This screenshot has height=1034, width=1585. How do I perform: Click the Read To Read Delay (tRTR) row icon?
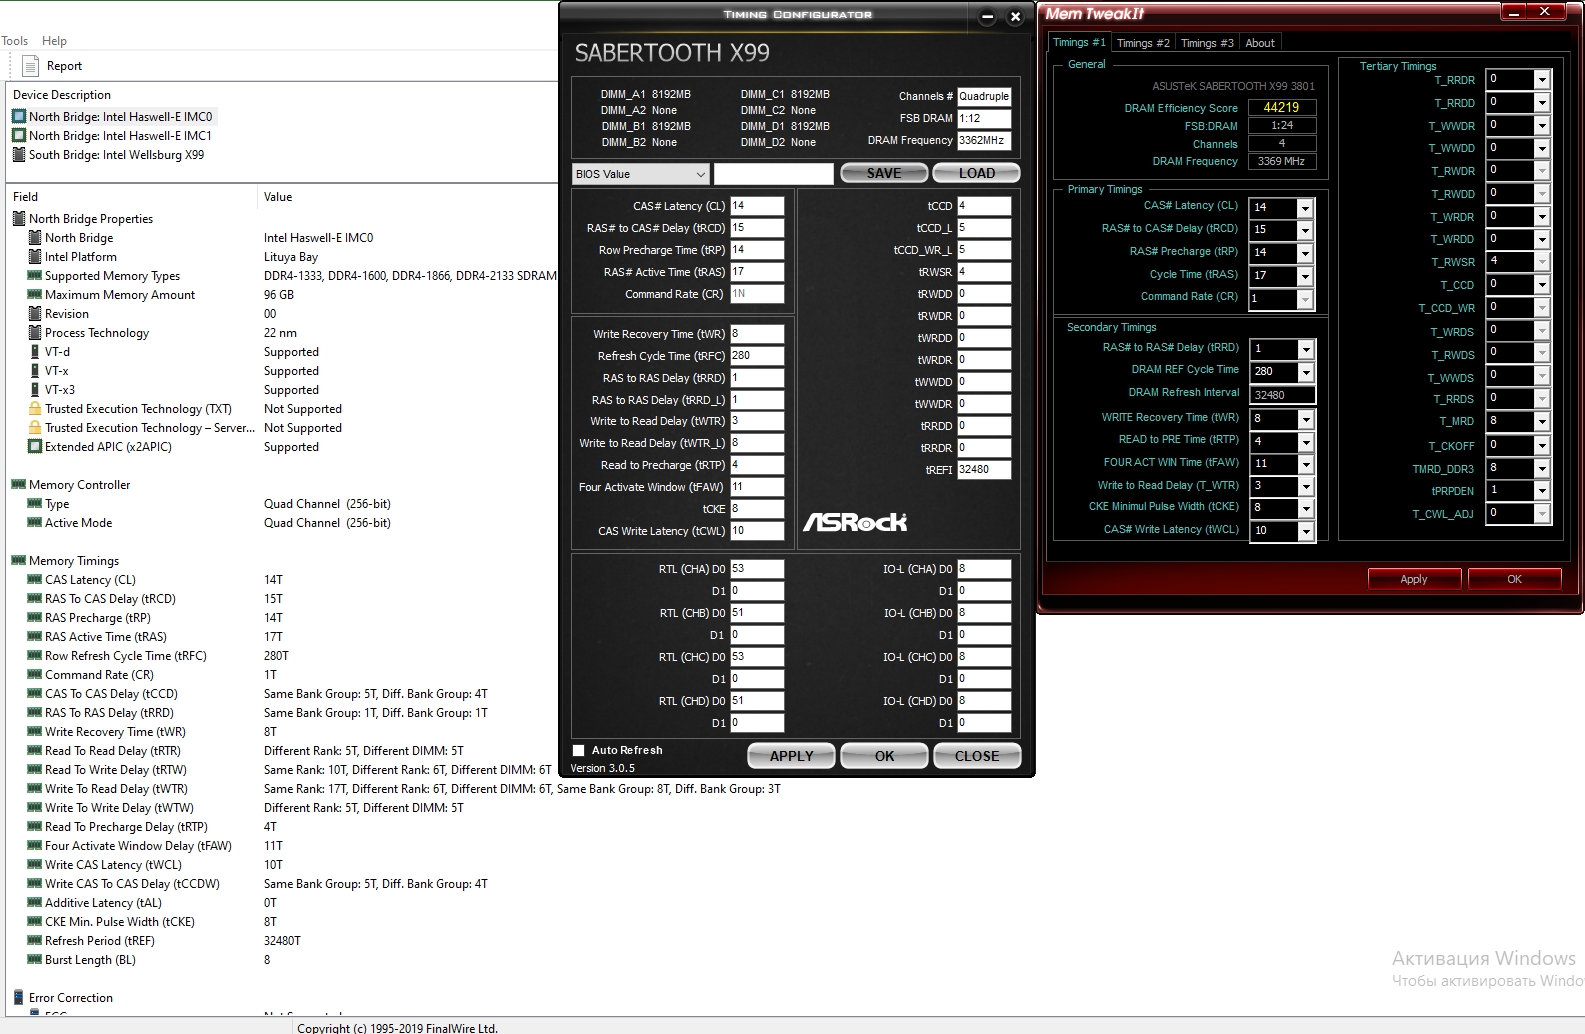pyautogui.click(x=35, y=751)
